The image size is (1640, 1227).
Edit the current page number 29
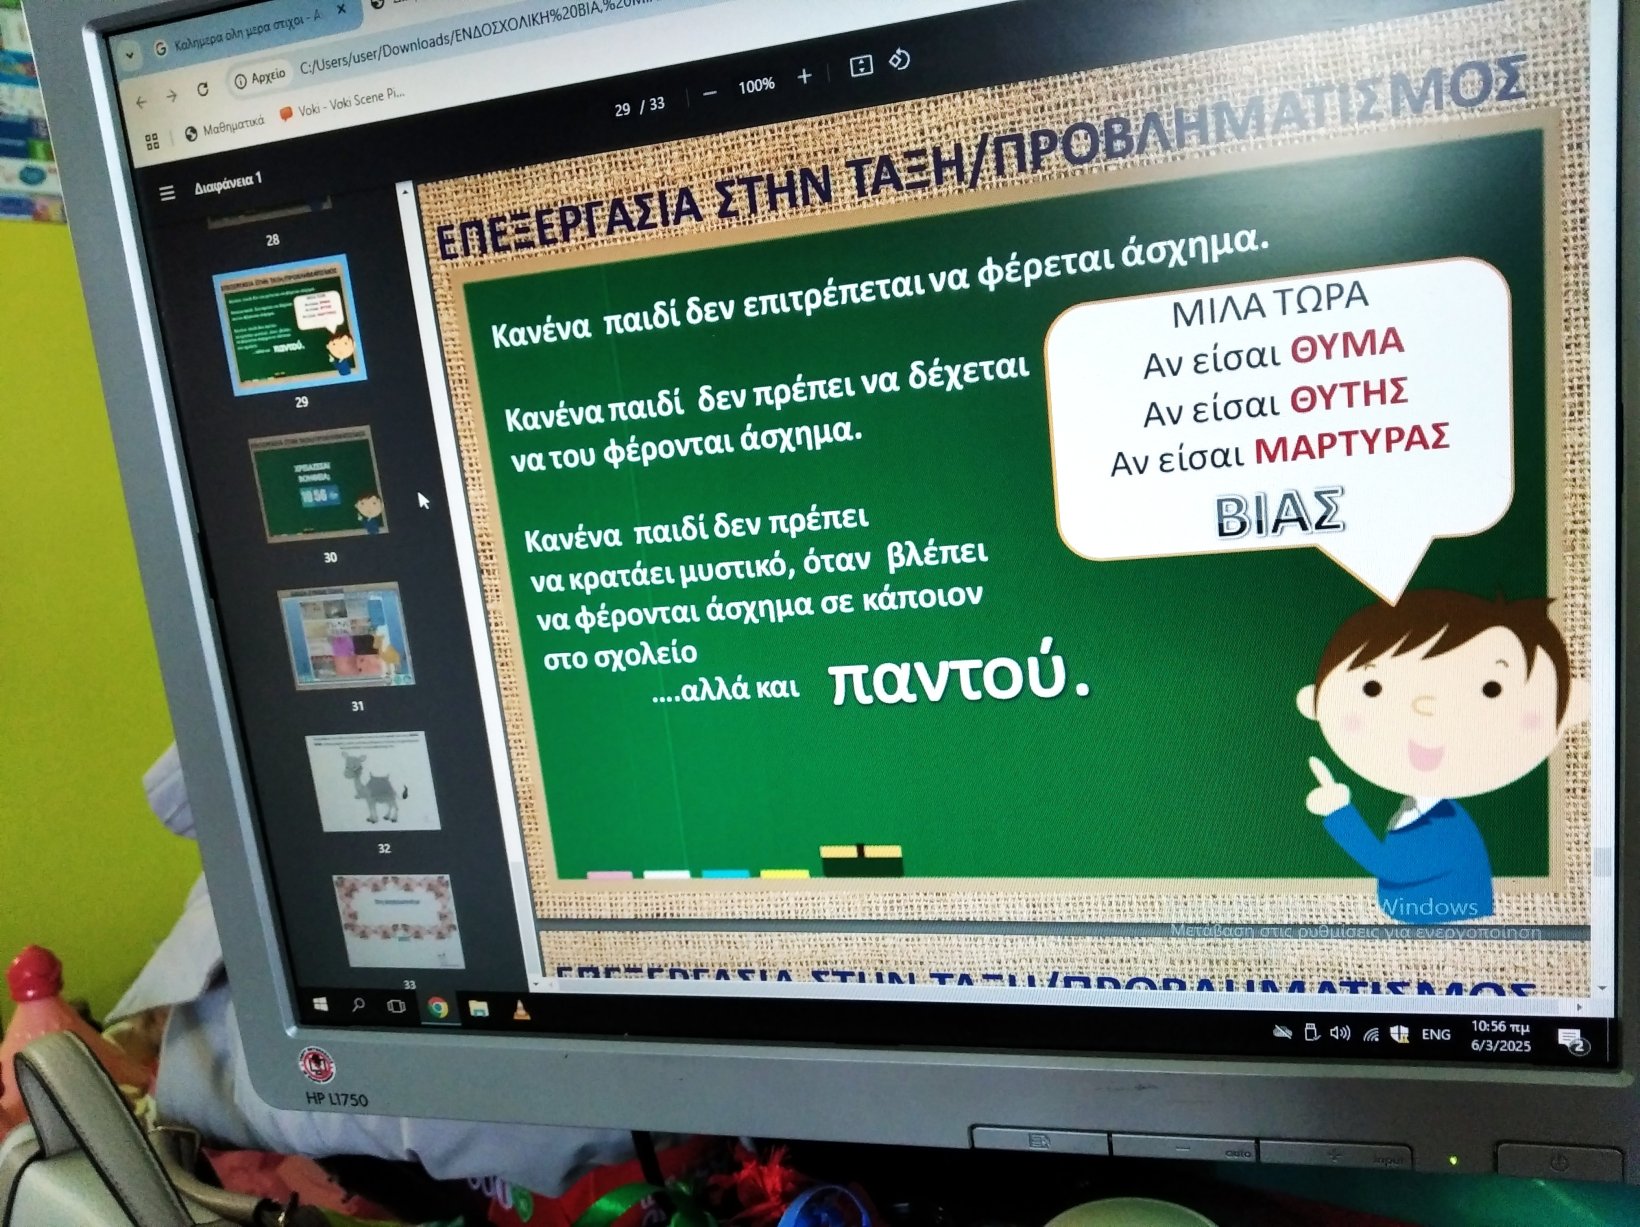point(622,109)
